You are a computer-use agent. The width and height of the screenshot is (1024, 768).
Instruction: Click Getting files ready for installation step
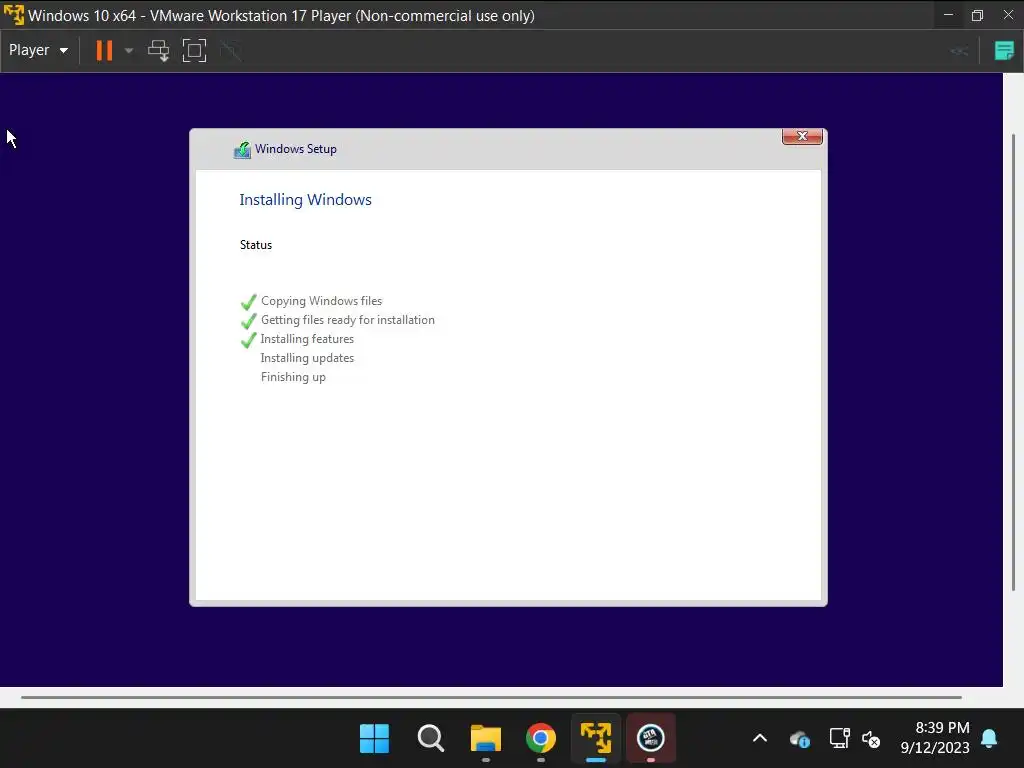pyautogui.click(x=347, y=320)
